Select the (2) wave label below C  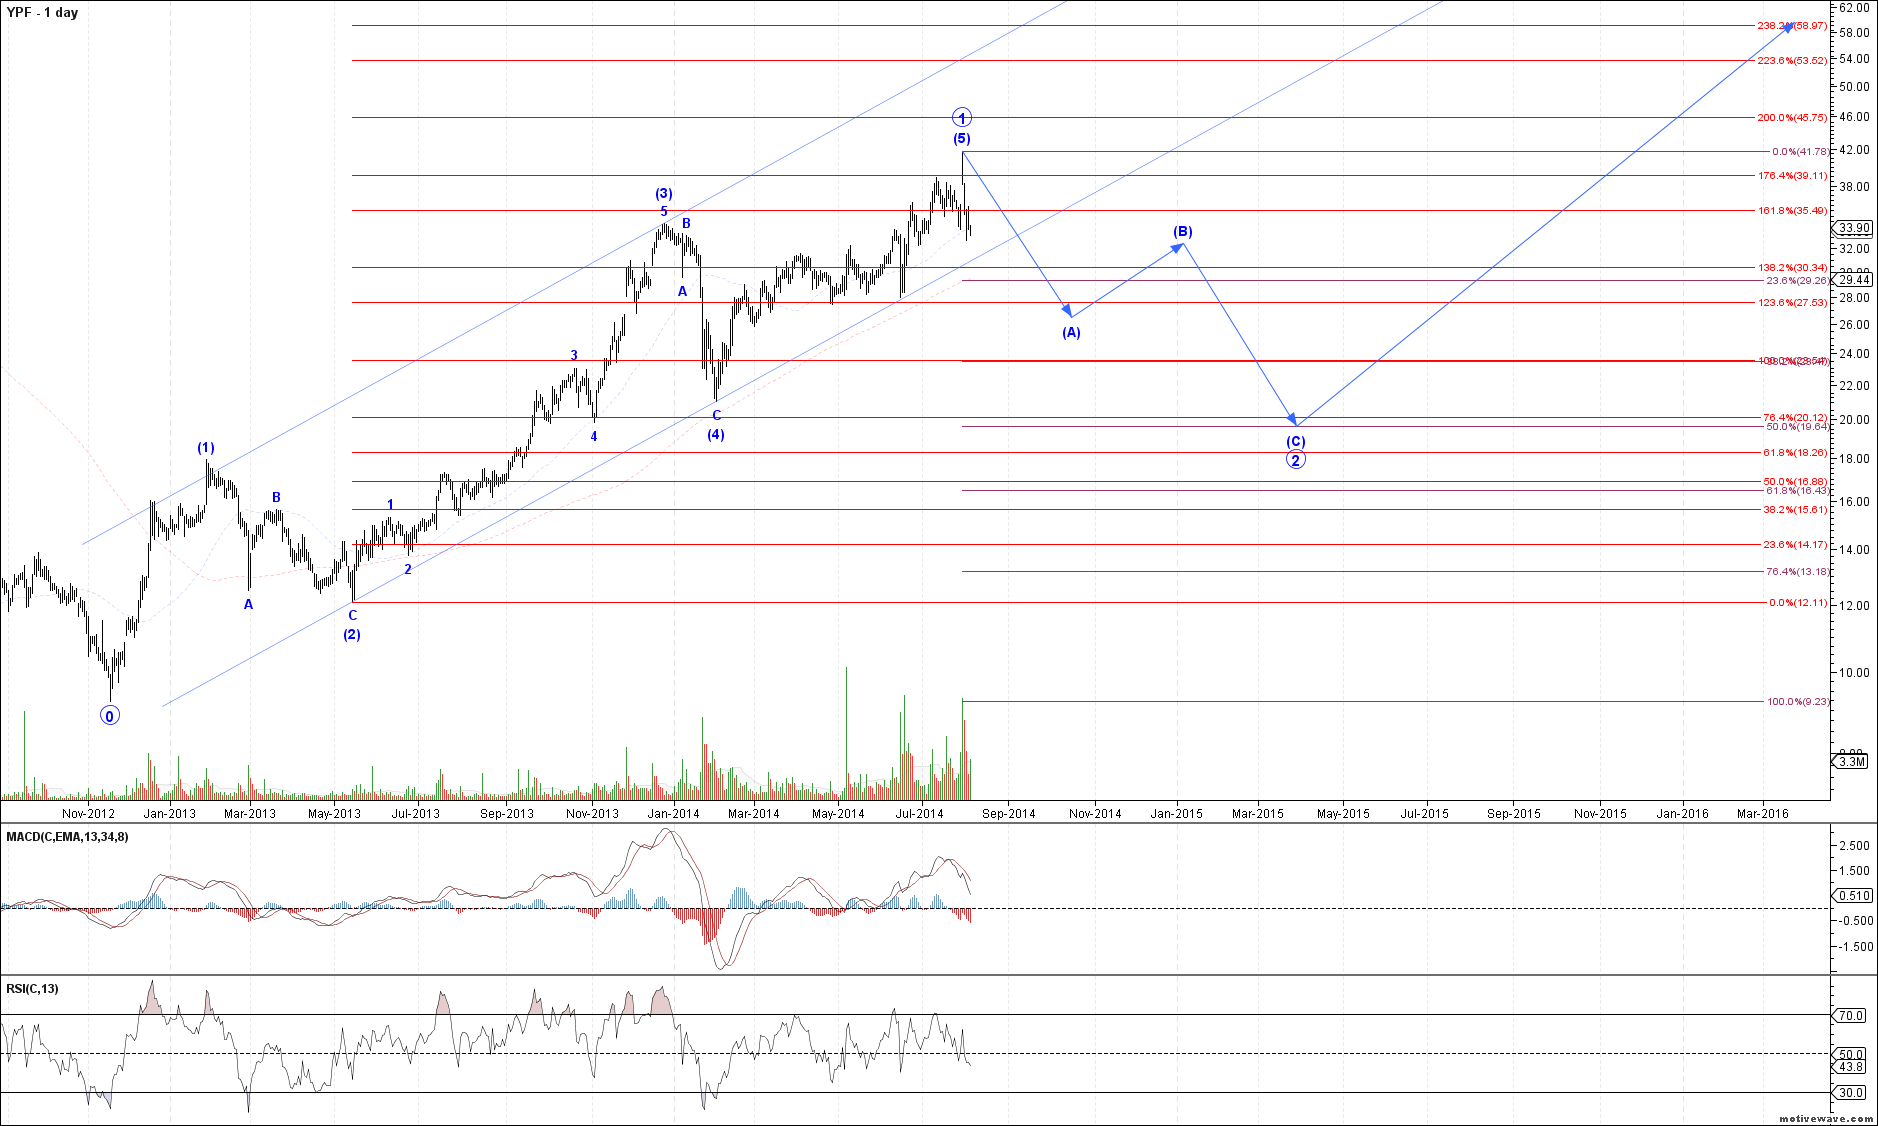pos(352,634)
